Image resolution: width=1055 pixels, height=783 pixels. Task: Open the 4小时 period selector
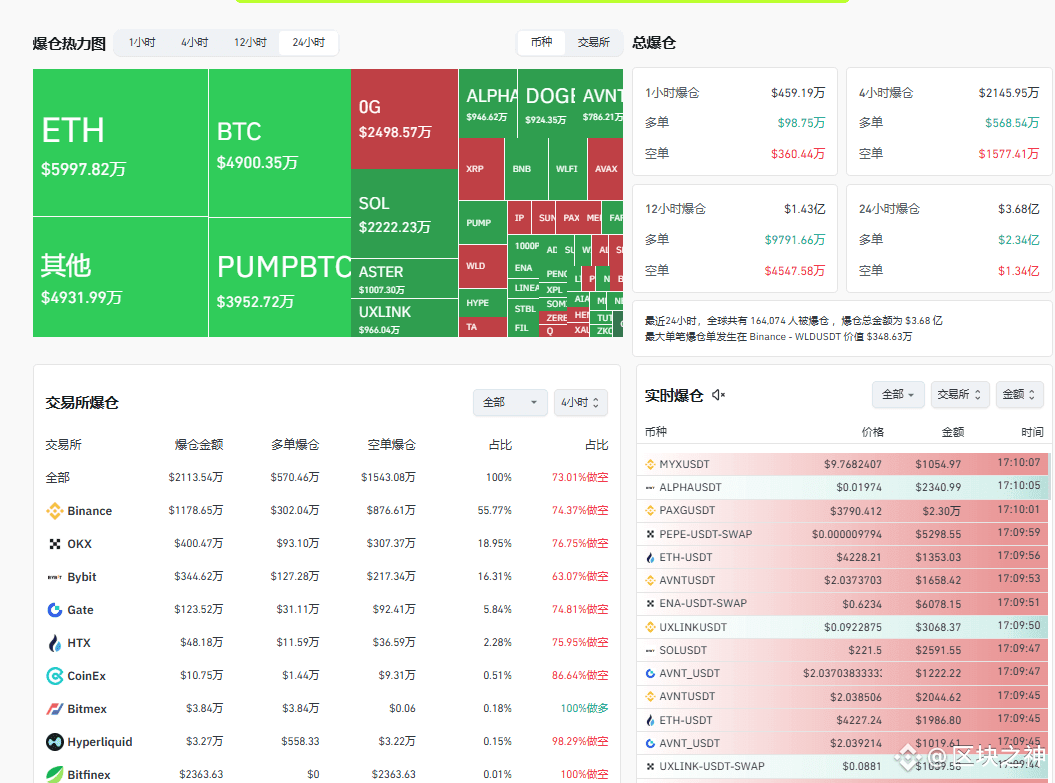coord(581,402)
